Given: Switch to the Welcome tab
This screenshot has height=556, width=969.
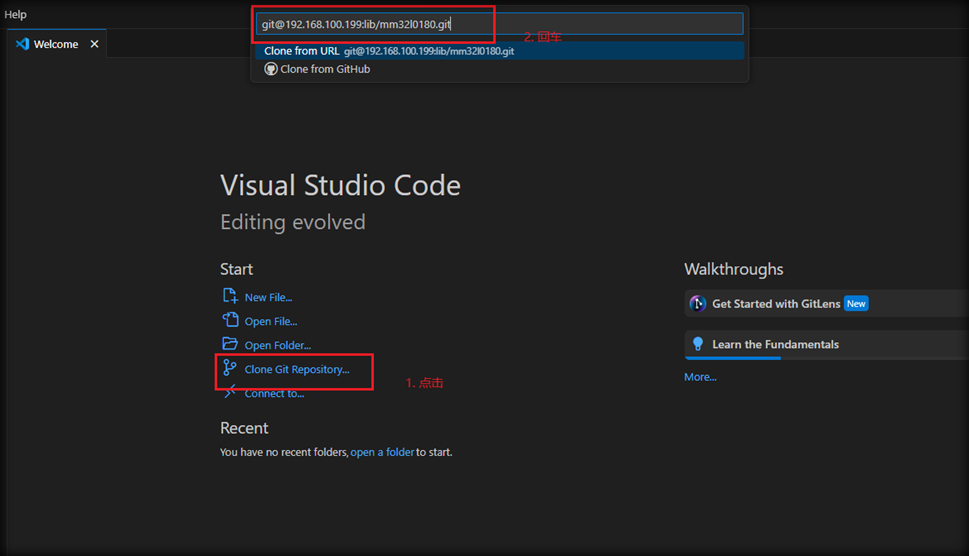Looking at the screenshot, I should pyautogui.click(x=55, y=44).
